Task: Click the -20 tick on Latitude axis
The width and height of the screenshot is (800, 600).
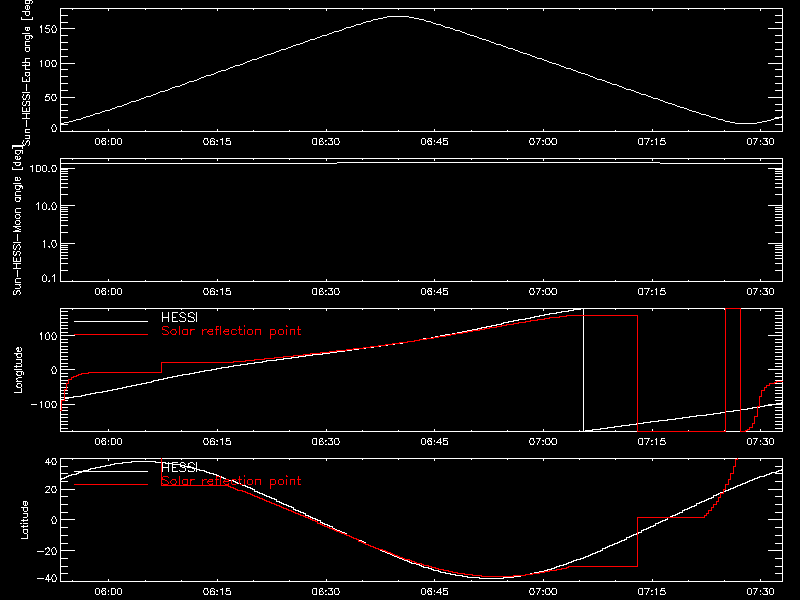Action: (47, 551)
